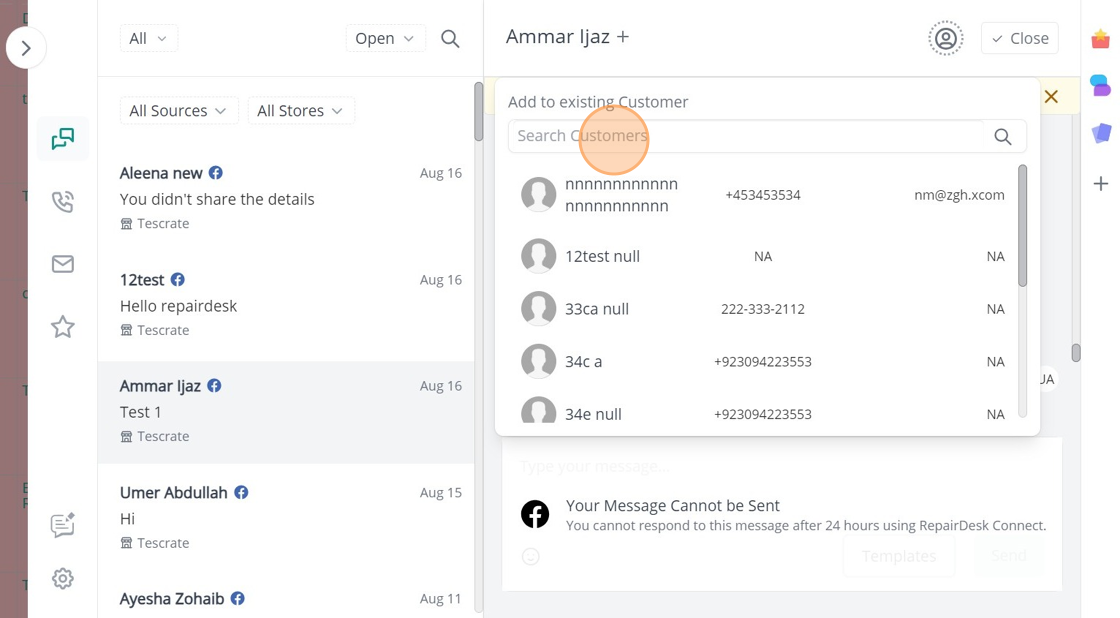
Task: Click the Facebook logo in message notice
Action: click(535, 514)
